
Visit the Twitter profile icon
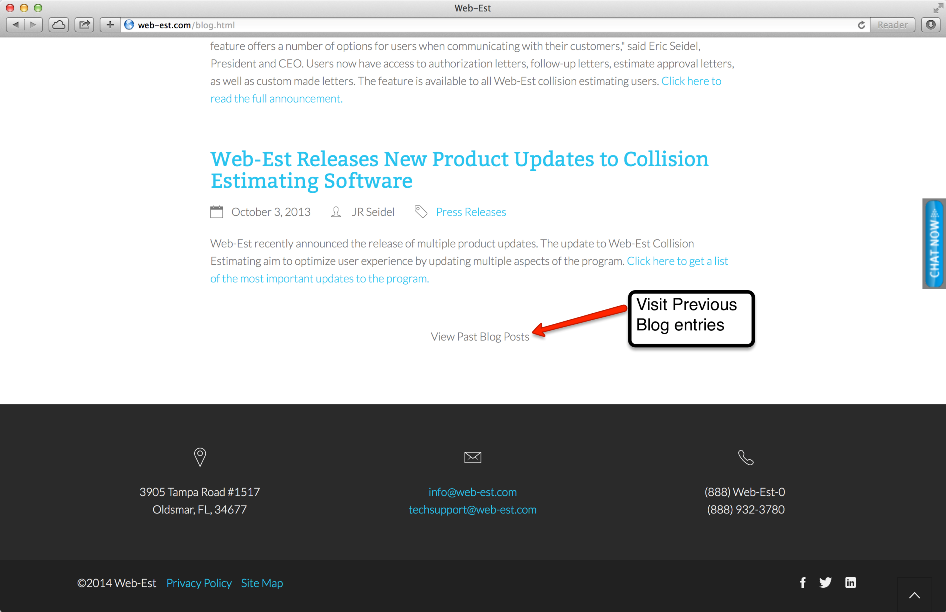click(825, 582)
